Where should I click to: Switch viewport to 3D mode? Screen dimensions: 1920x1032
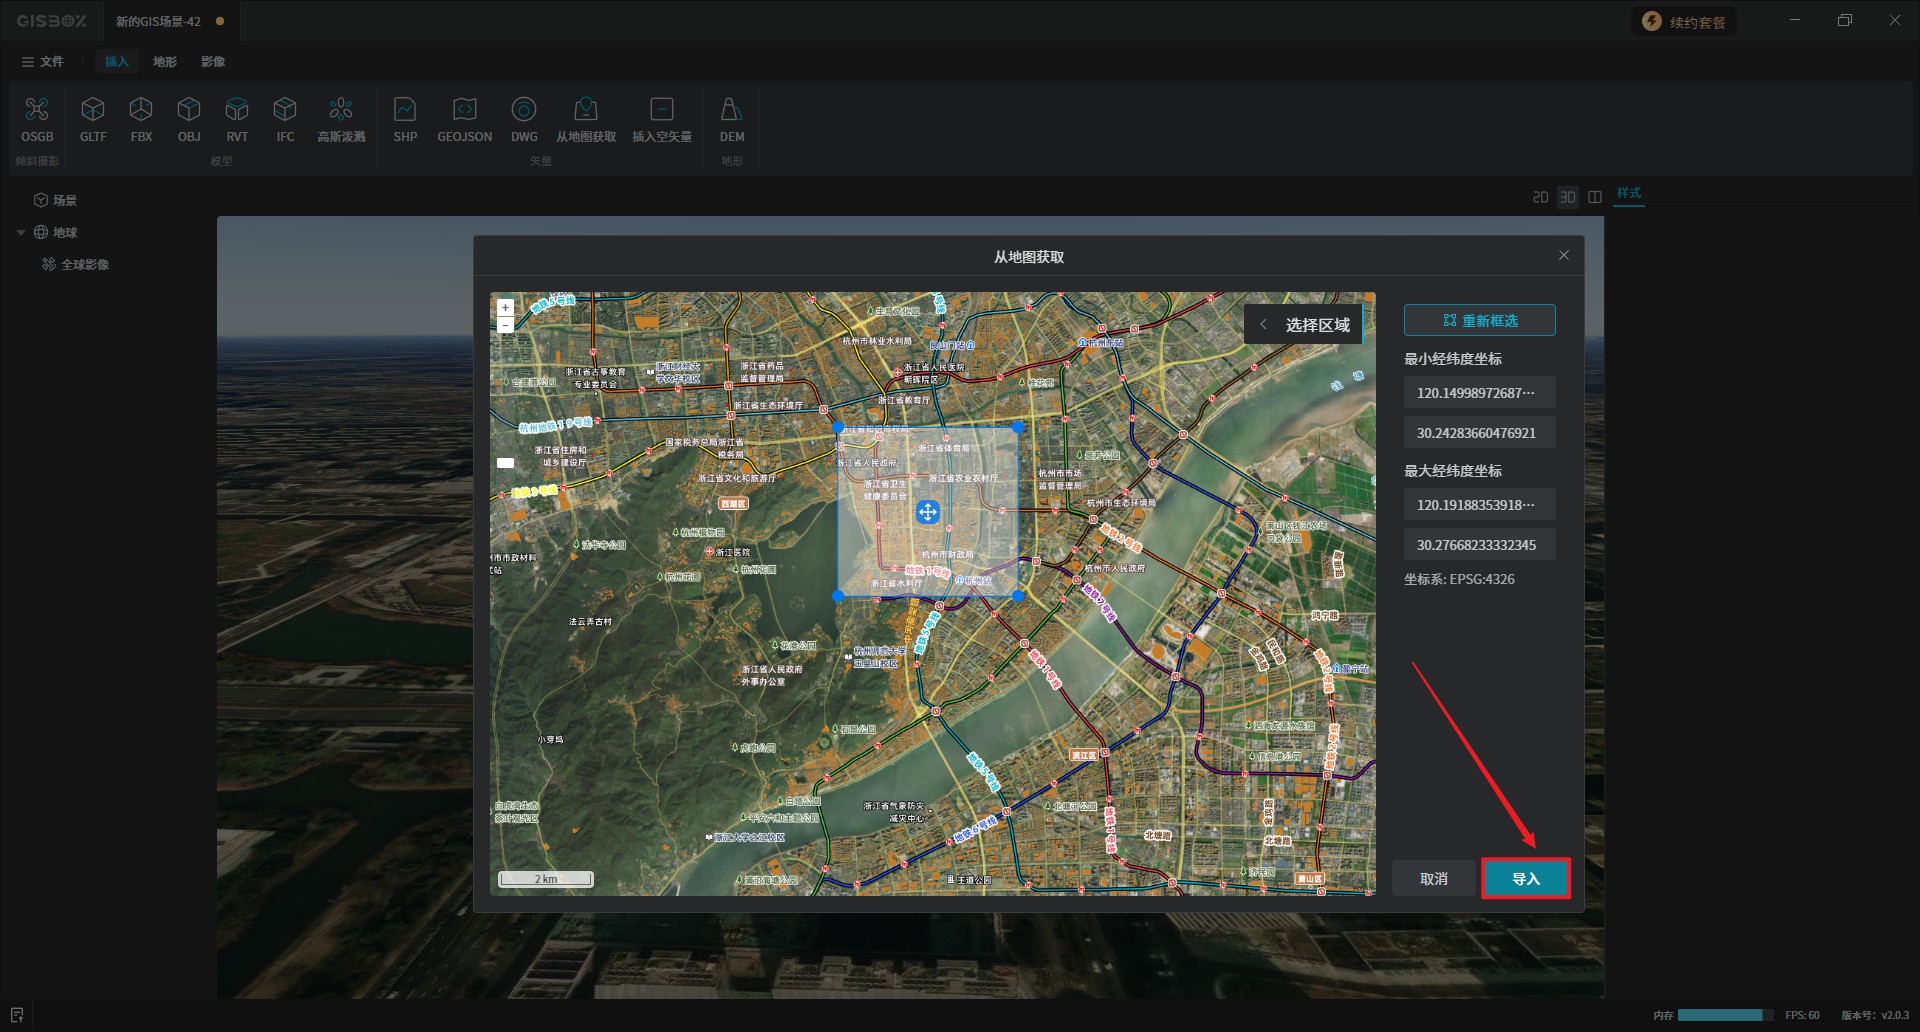(1567, 198)
